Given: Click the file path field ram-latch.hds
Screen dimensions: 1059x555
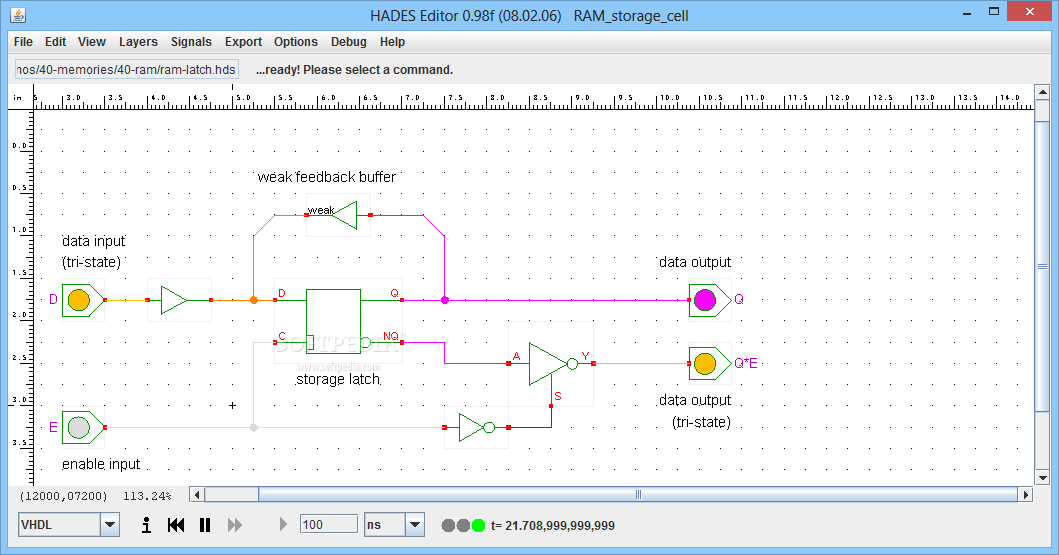Looking at the screenshot, I should tap(126, 70).
